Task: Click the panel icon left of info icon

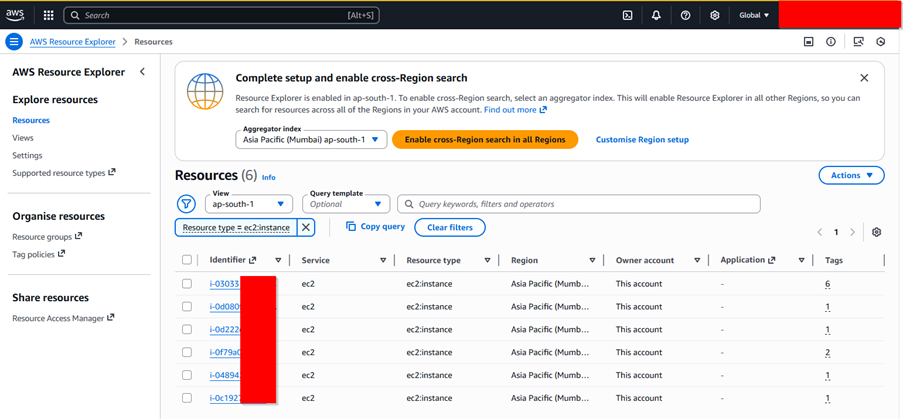Action: 809,42
